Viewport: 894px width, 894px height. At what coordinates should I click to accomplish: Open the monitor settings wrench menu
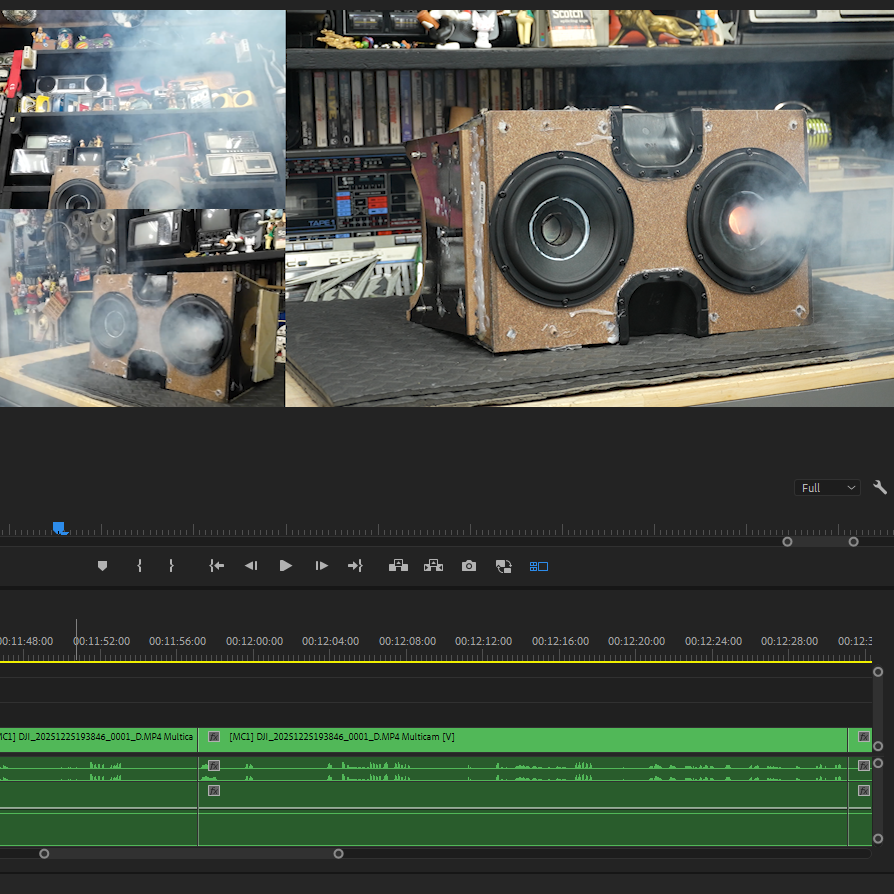click(880, 487)
